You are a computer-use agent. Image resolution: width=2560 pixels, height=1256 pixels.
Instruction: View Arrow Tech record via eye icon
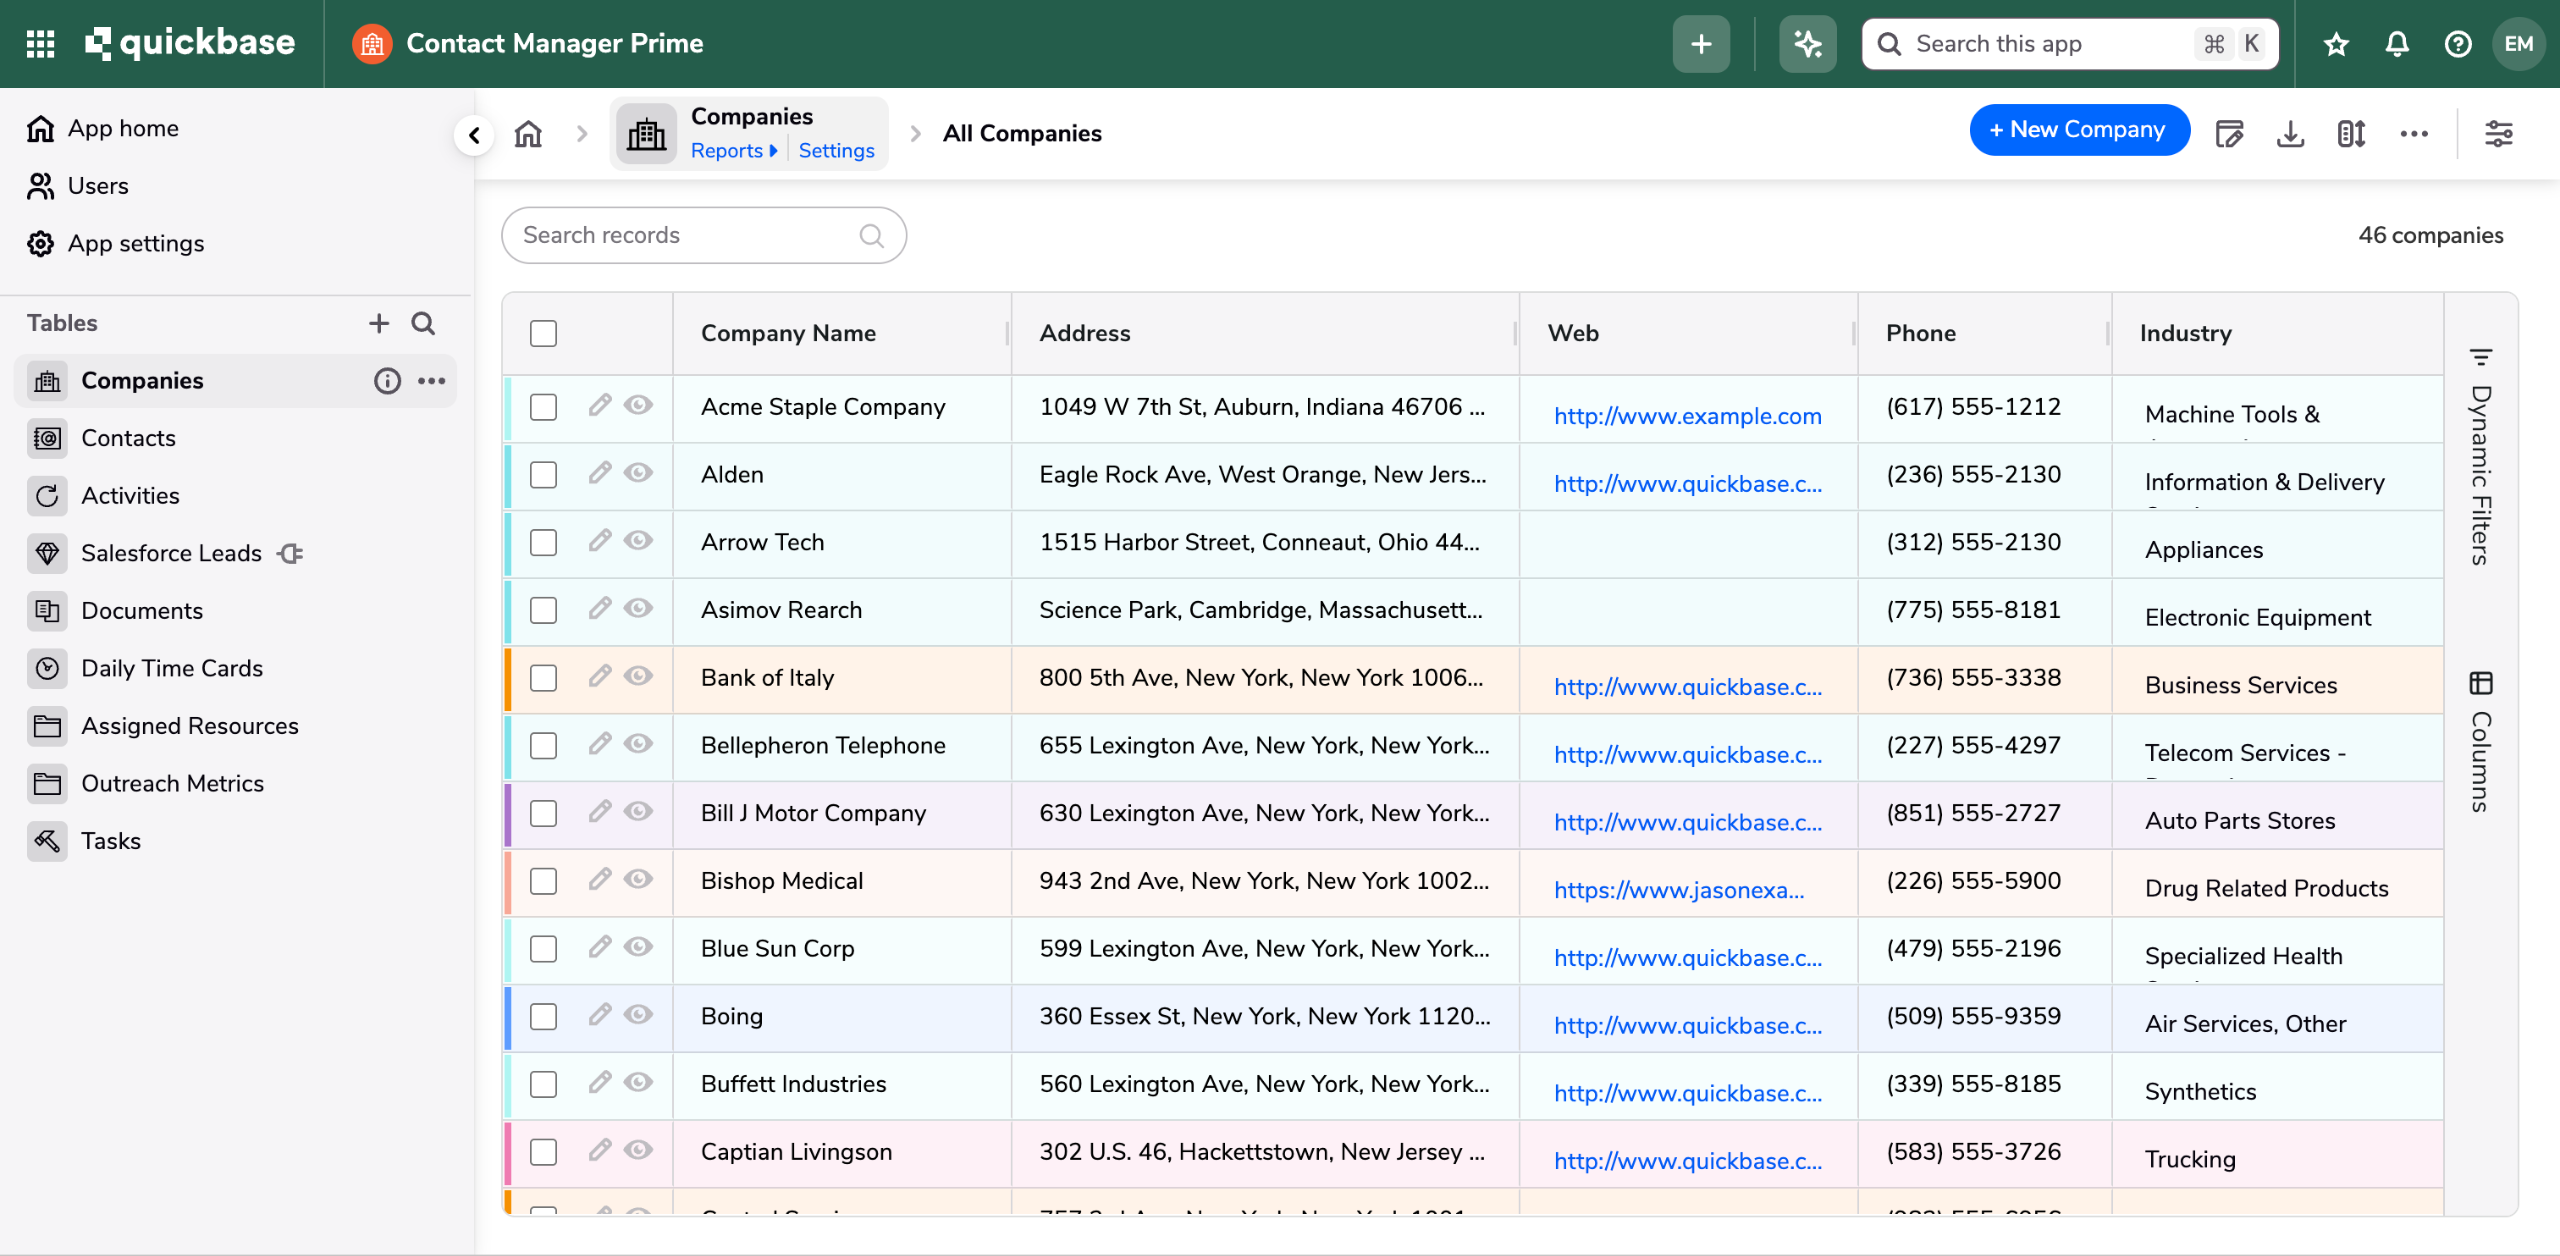638,541
